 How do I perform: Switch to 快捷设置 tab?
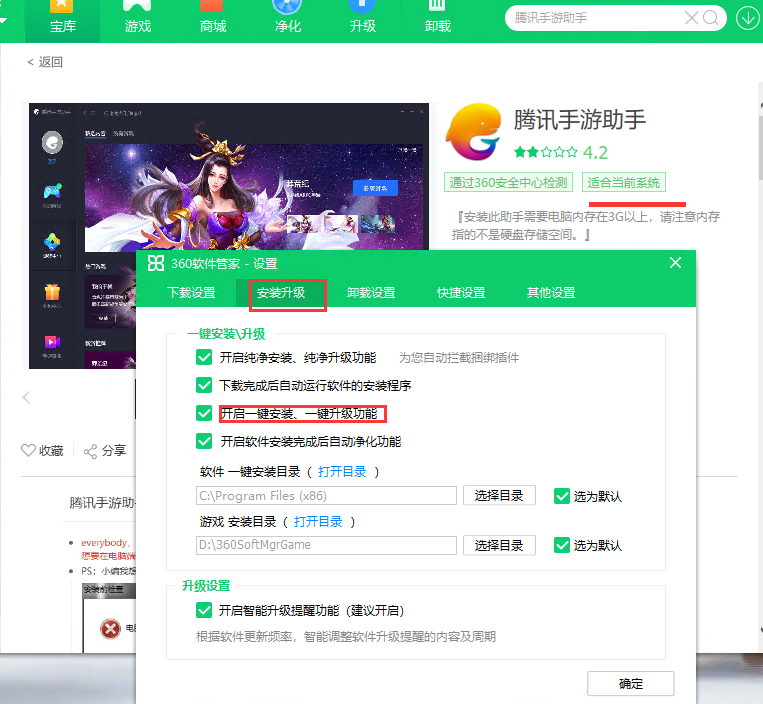pyautogui.click(x=461, y=292)
